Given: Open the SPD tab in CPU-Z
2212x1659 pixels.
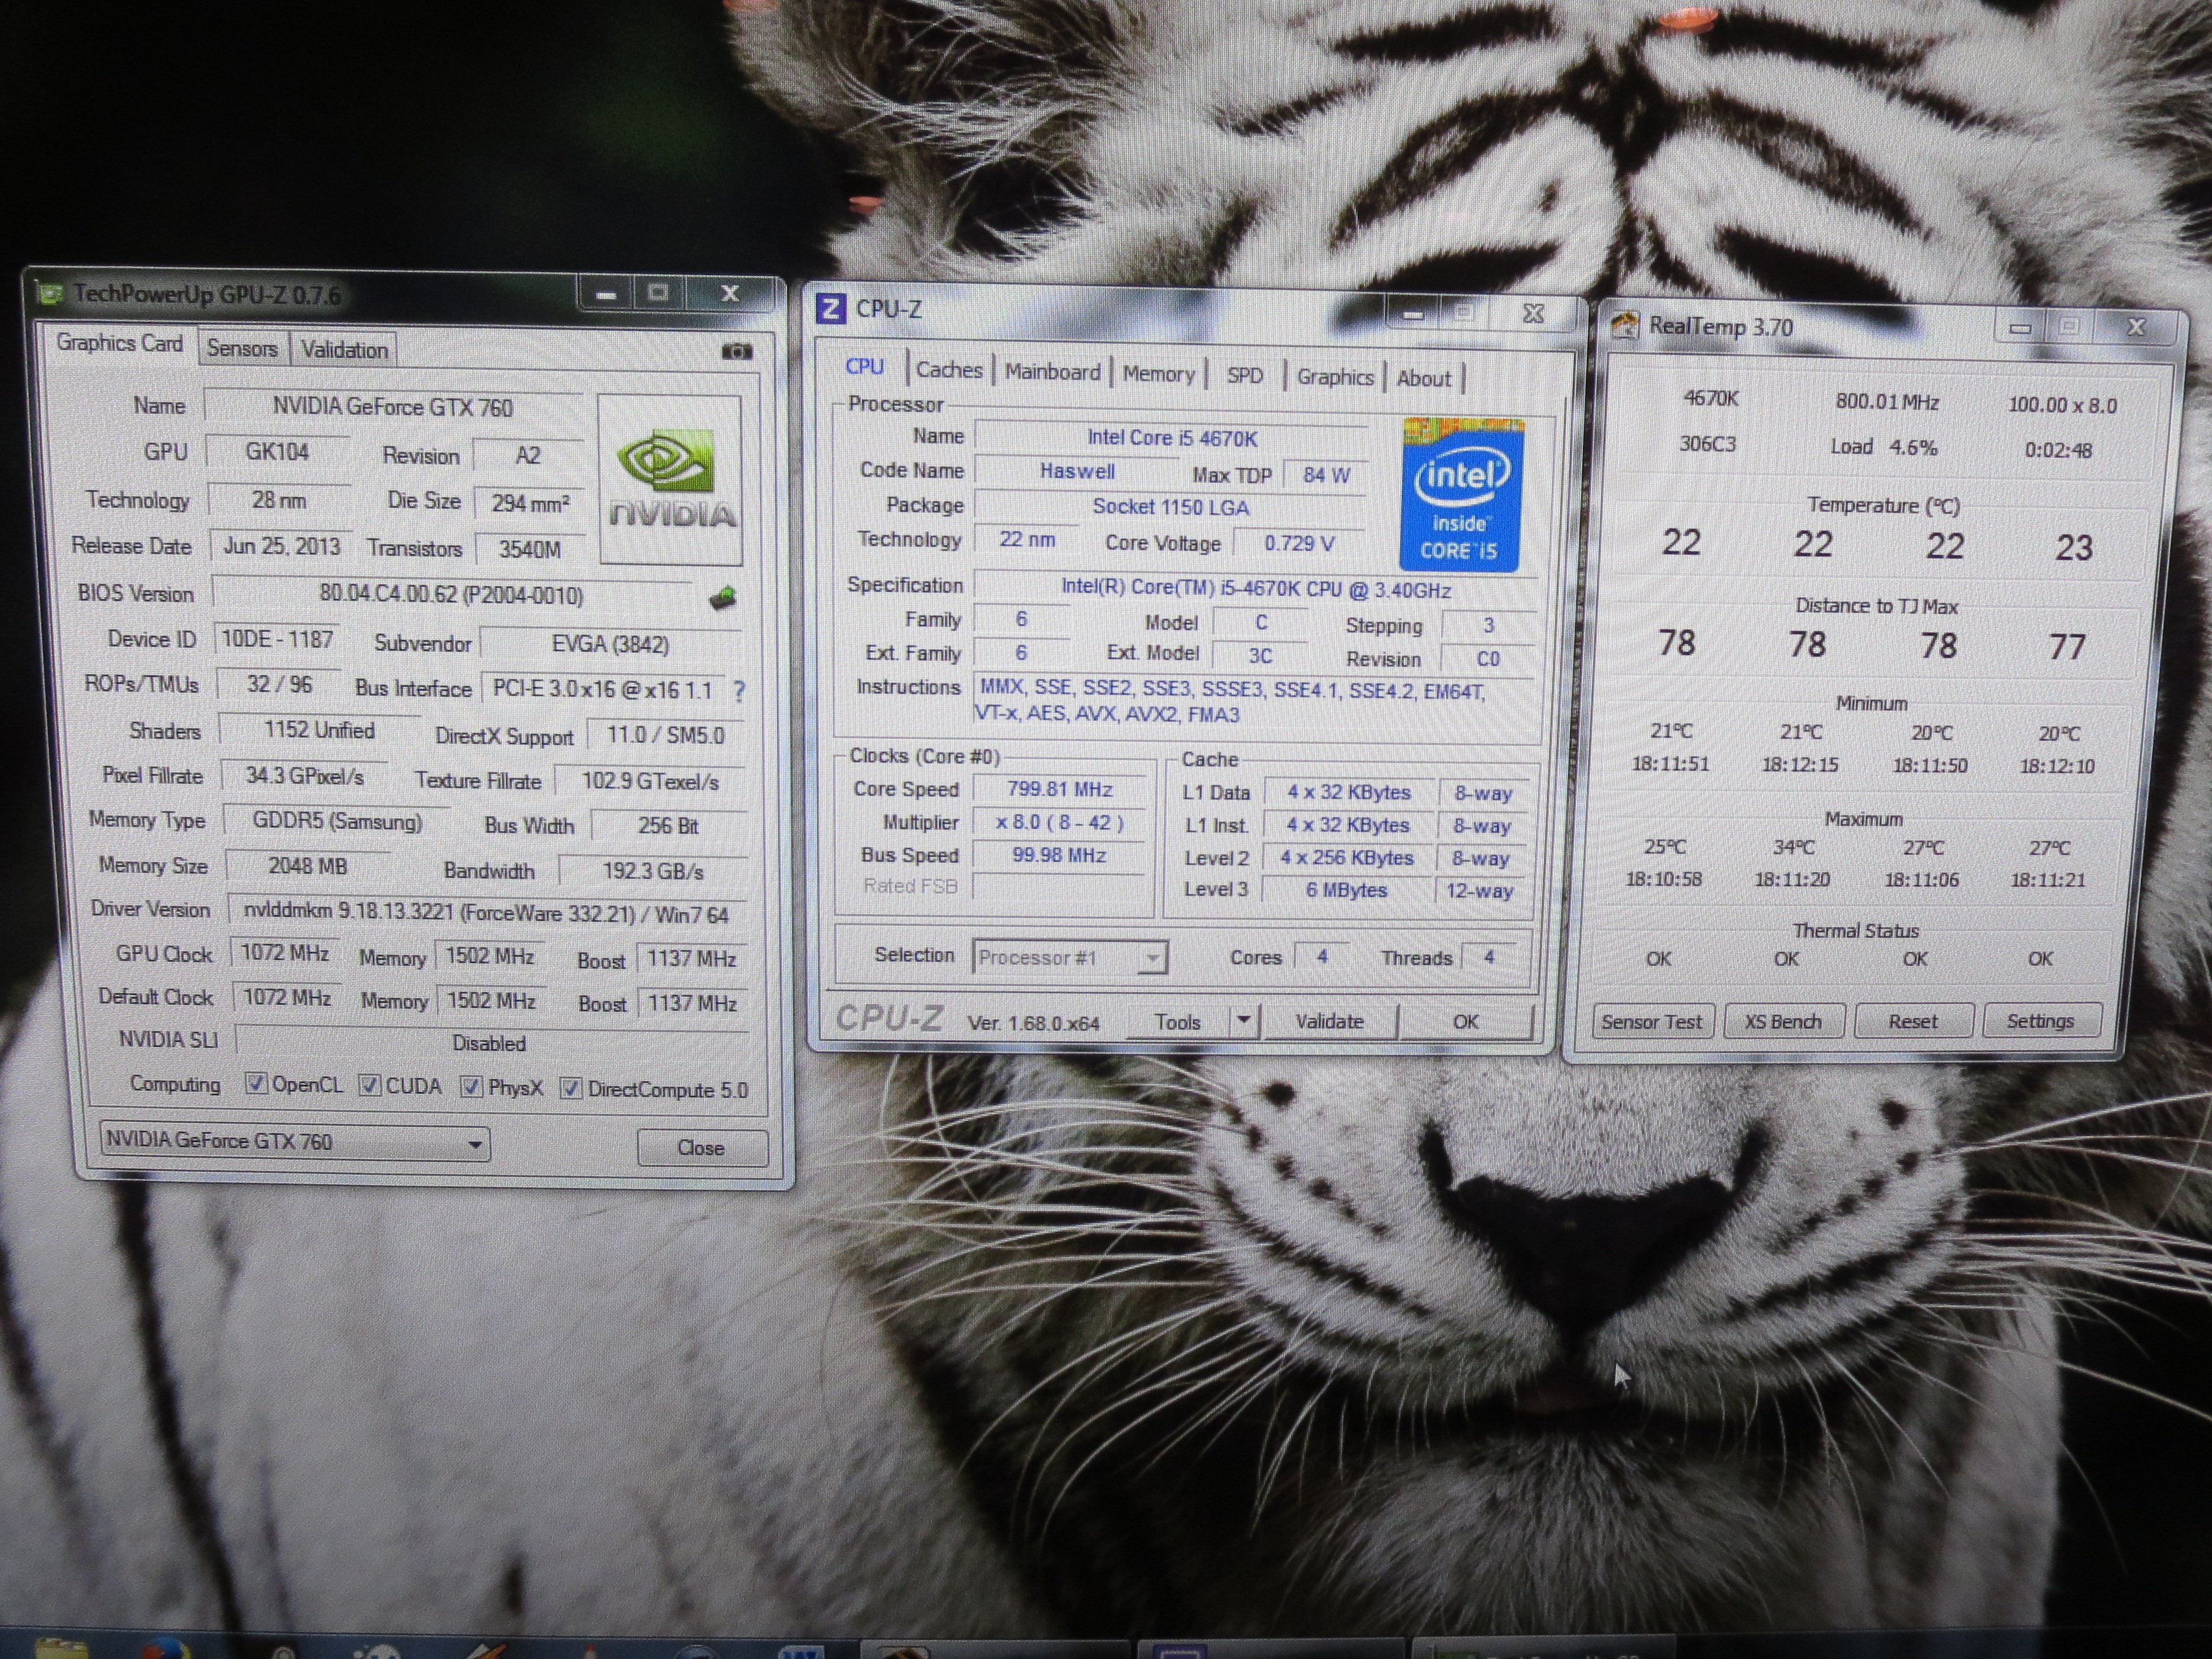Looking at the screenshot, I should (x=1244, y=375).
